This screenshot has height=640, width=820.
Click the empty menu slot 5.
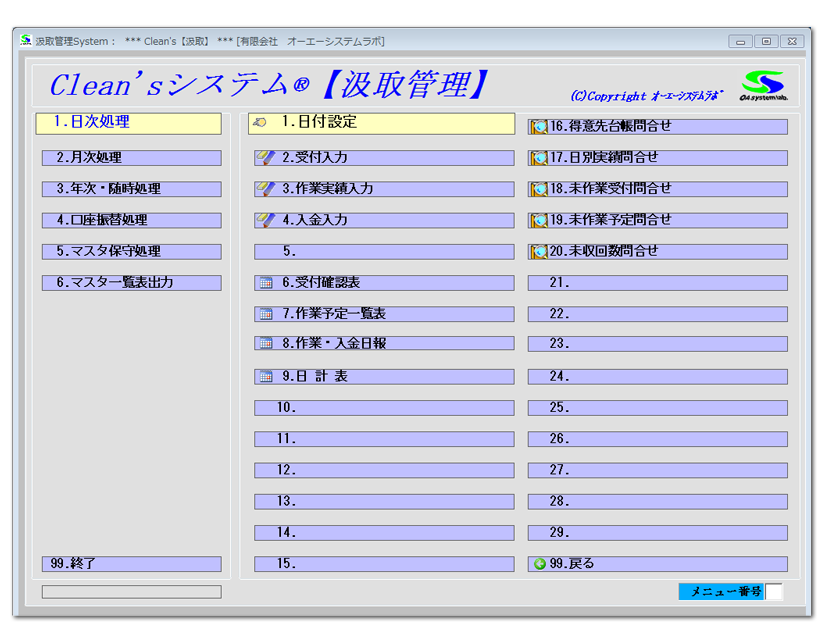(384, 252)
